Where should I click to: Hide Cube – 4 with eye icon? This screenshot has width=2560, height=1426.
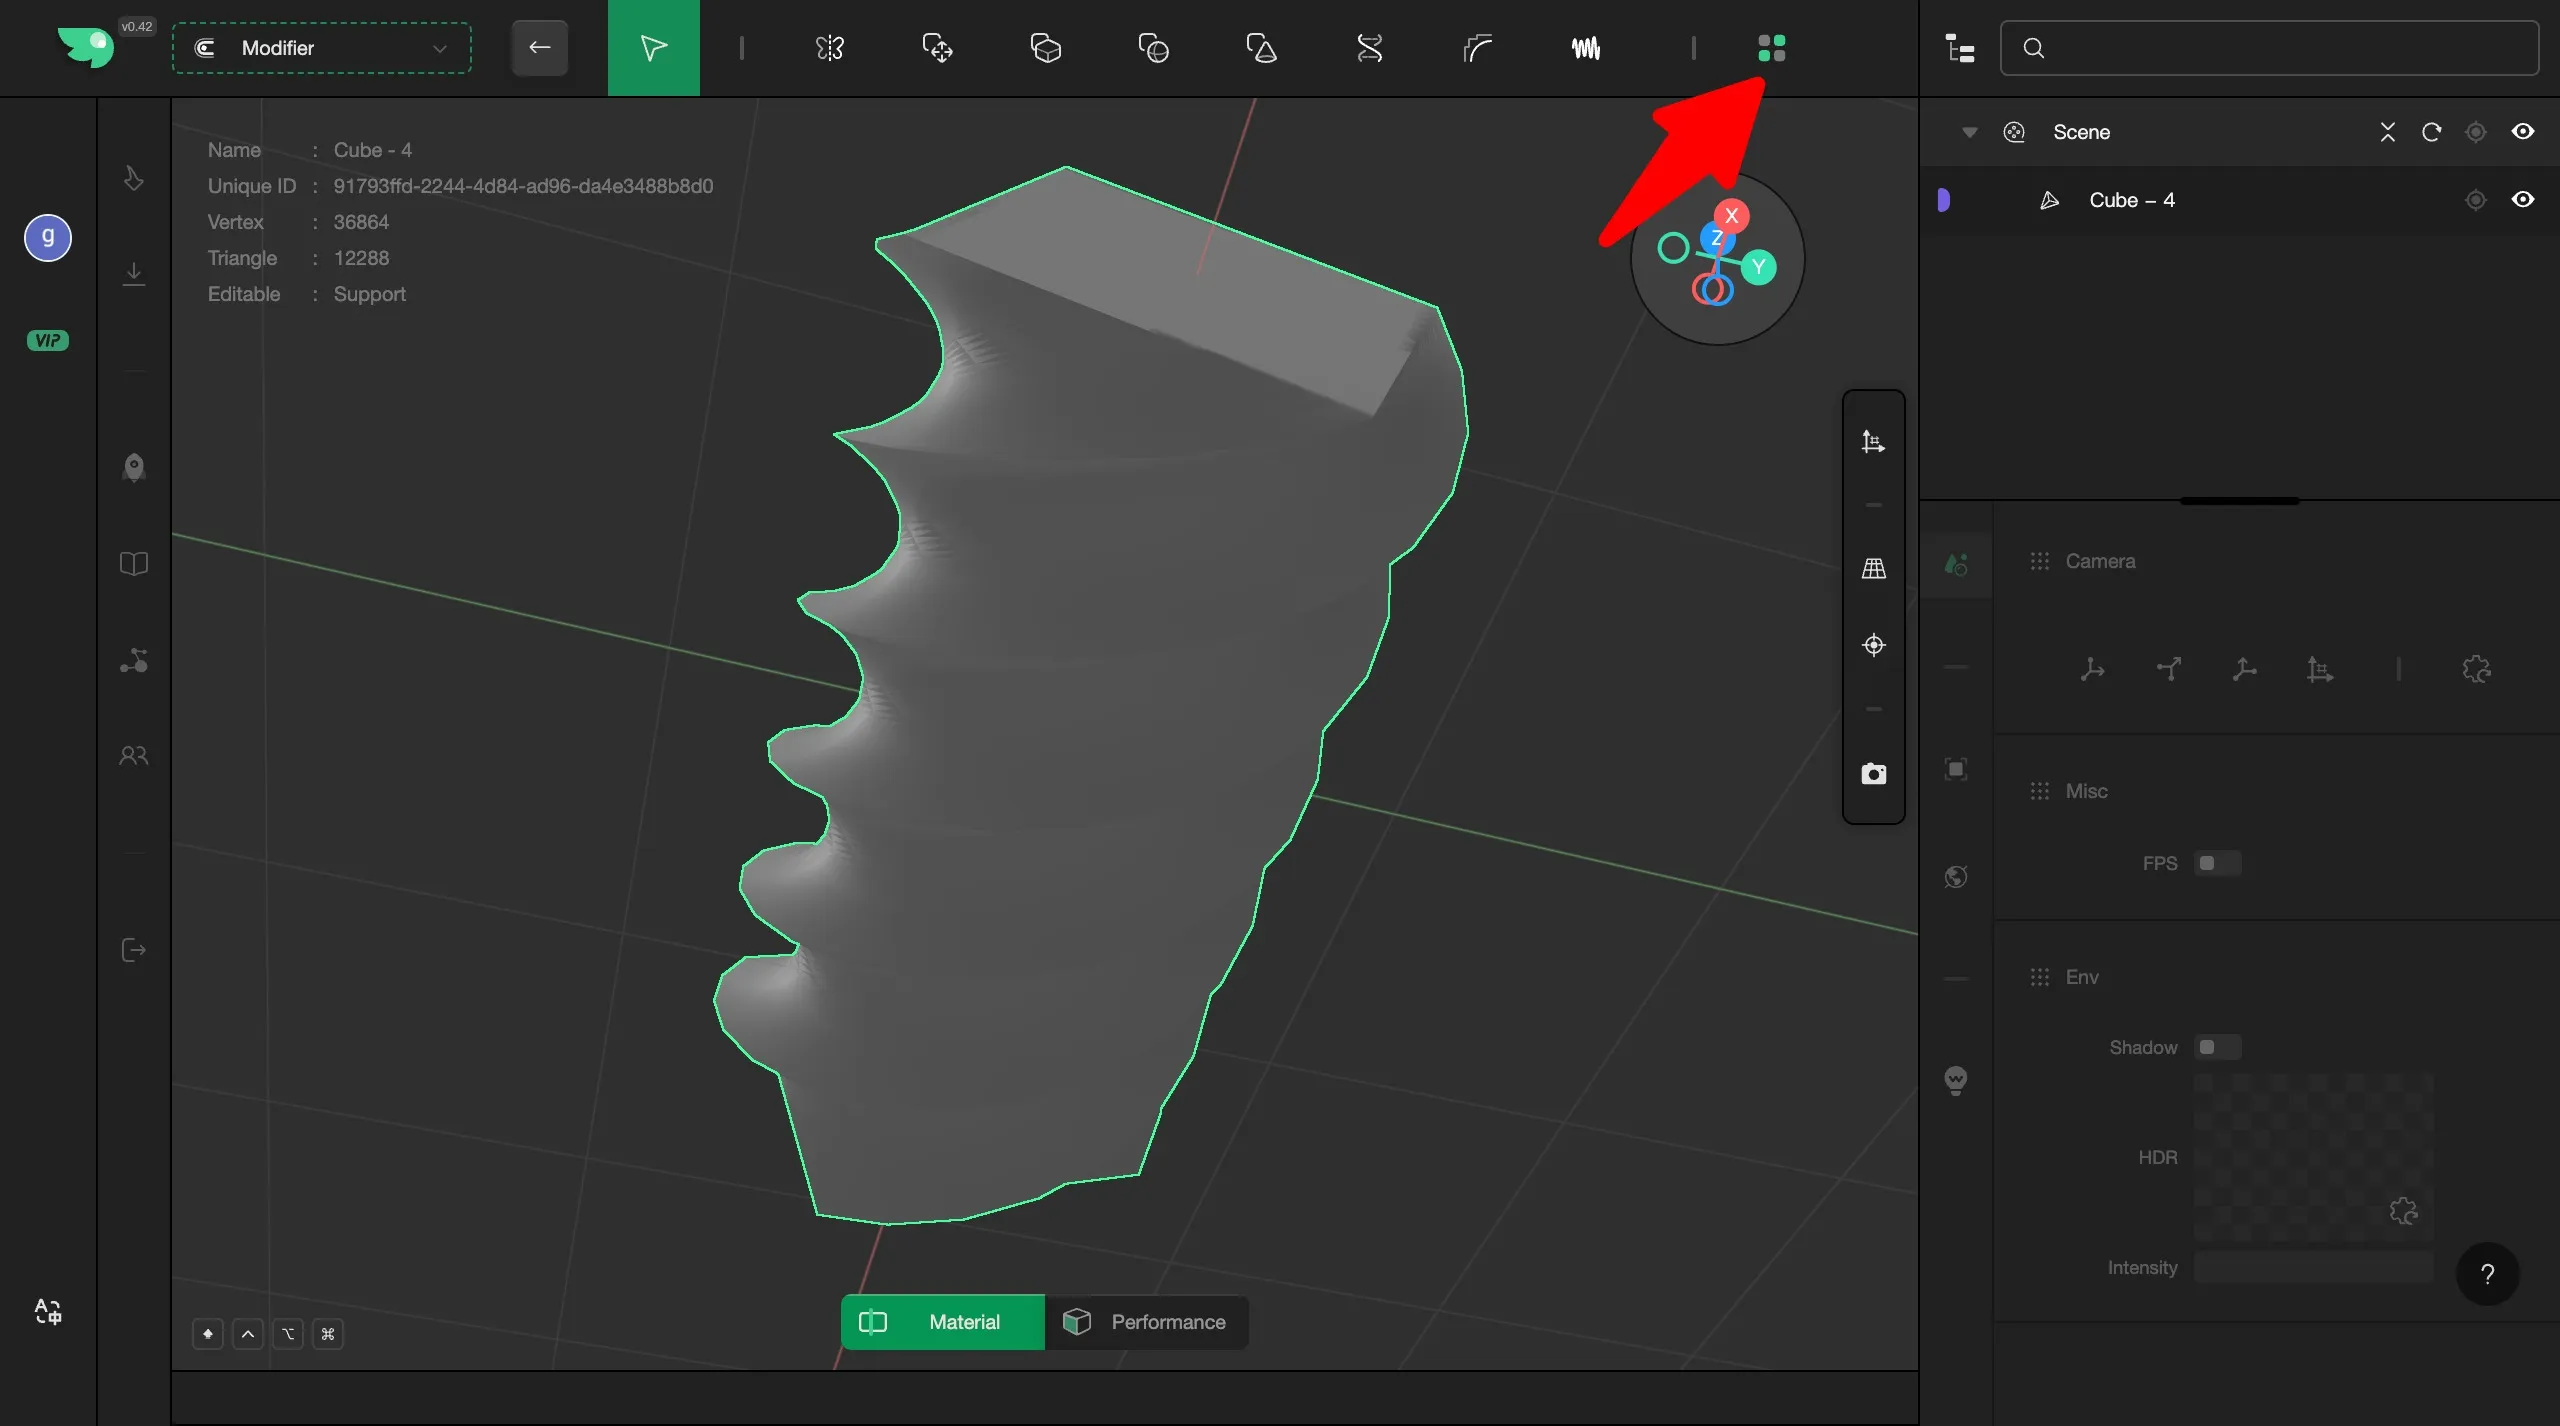[2522, 200]
